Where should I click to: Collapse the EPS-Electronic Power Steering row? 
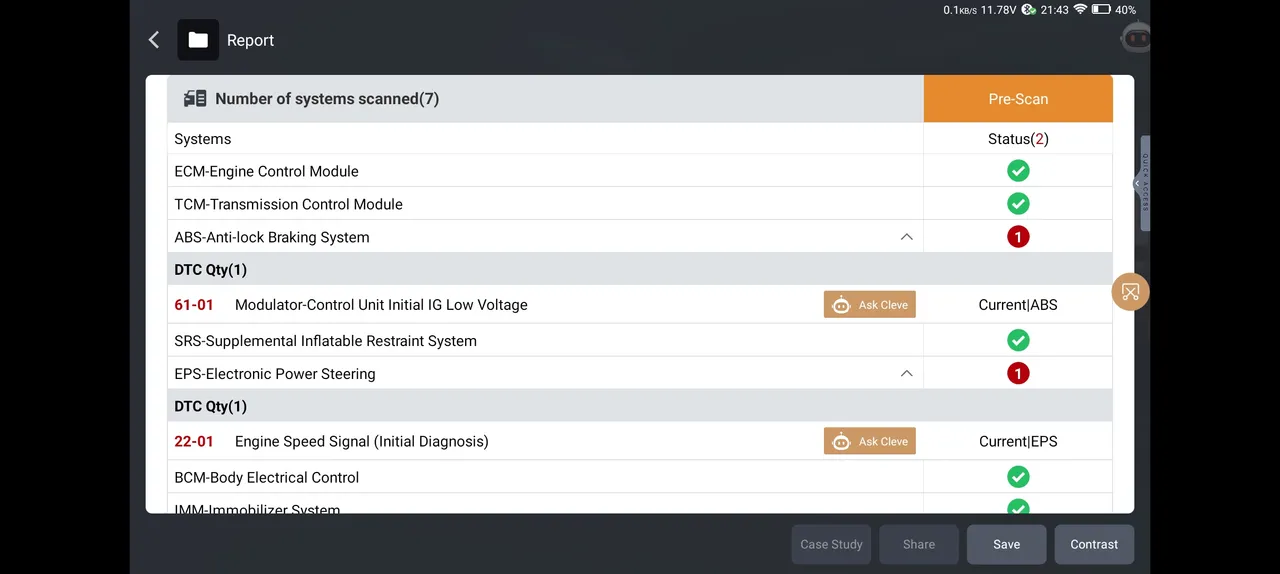[x=906, y=374]
